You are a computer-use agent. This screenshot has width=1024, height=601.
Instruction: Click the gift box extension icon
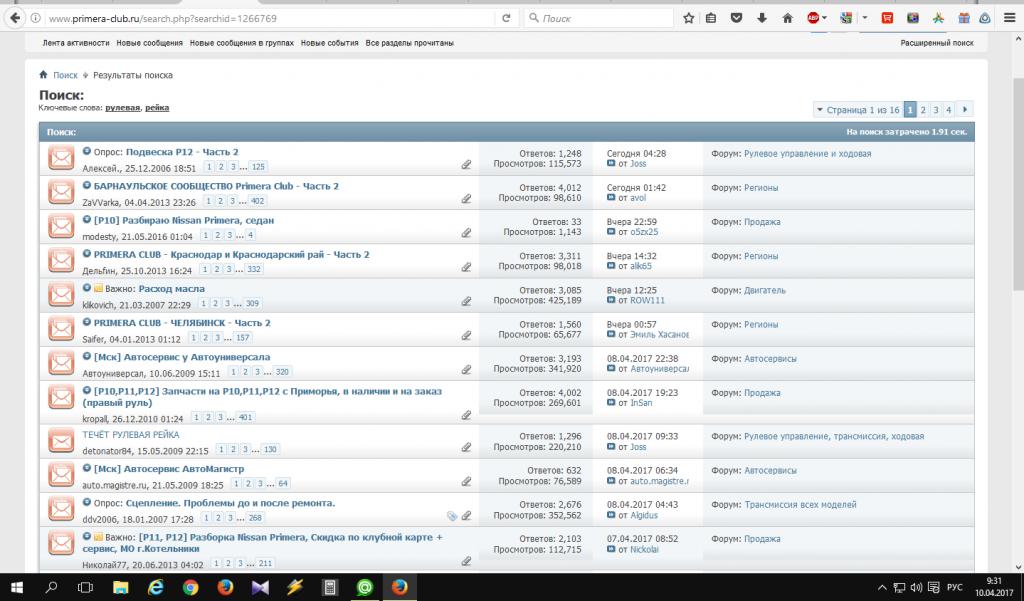[964, 18]
